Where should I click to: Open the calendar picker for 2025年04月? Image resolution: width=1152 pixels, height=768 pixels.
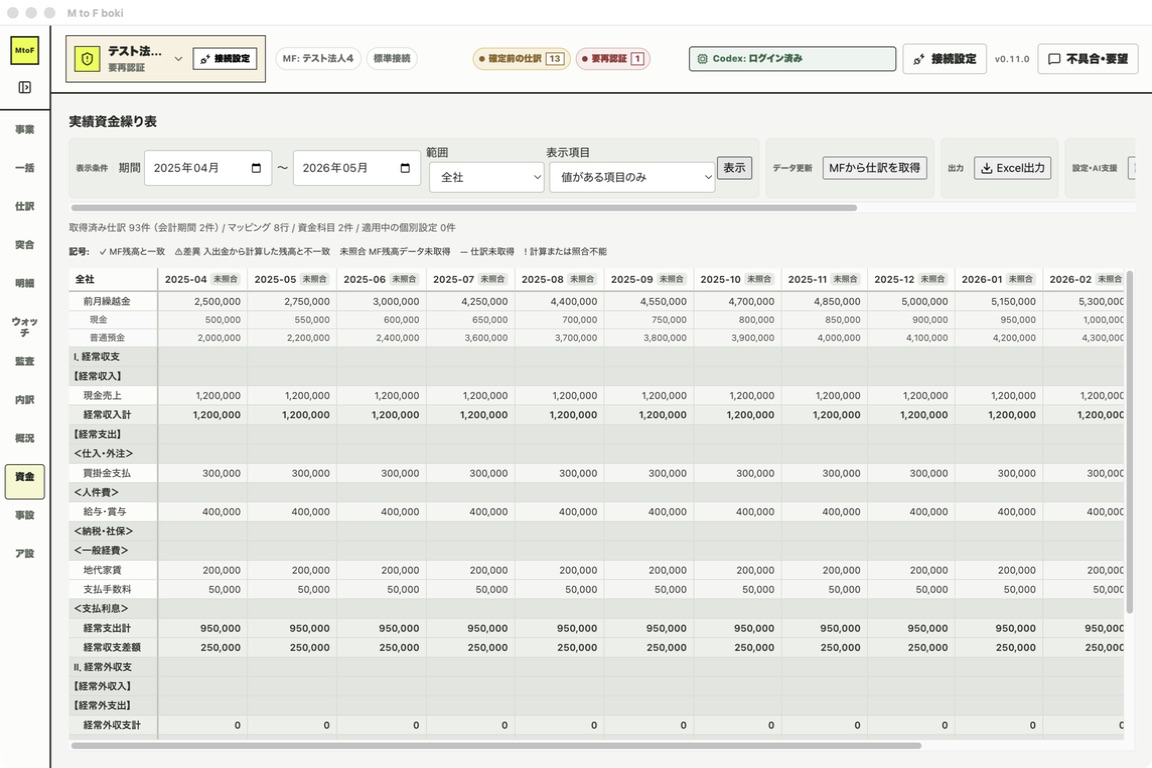[256, 168]
